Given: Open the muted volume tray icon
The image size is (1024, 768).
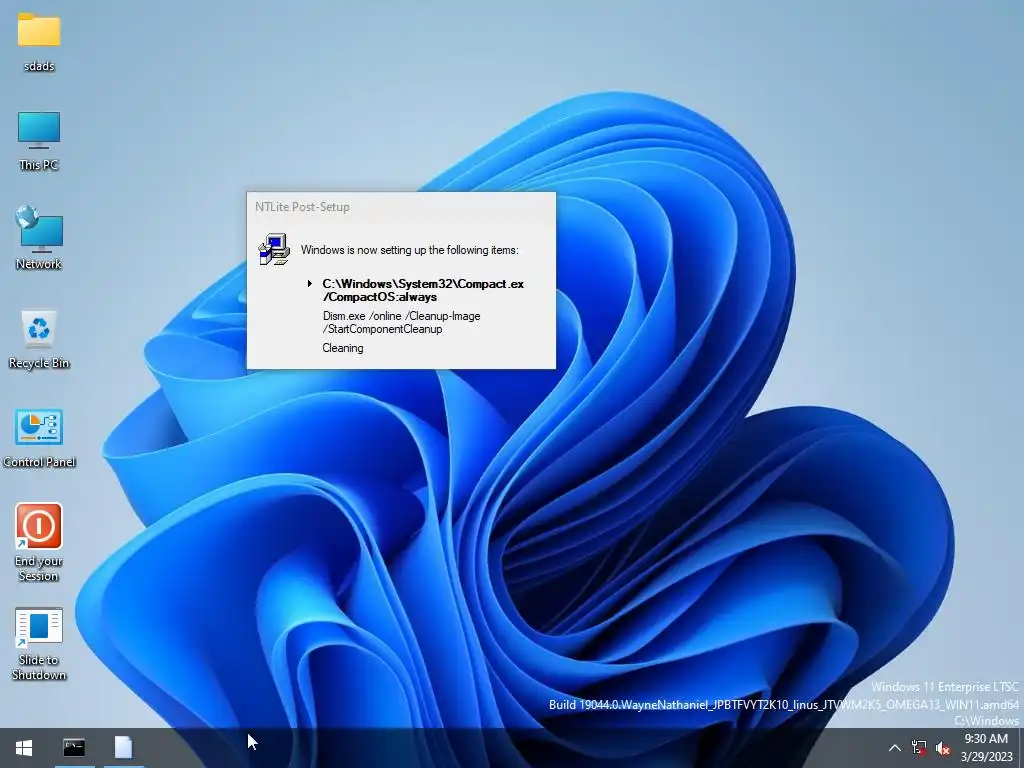Looking at the screenshot, I should tap(942, 748).
